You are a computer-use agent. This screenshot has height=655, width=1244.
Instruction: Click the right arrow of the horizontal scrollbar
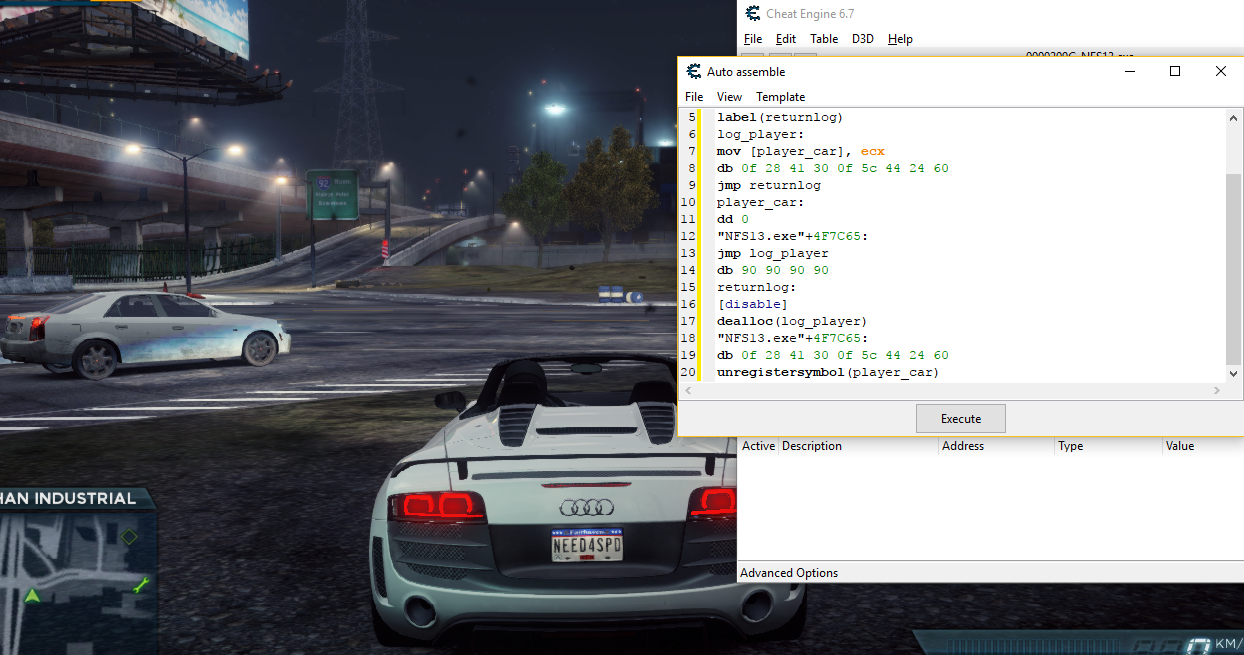pos(1218,390)
